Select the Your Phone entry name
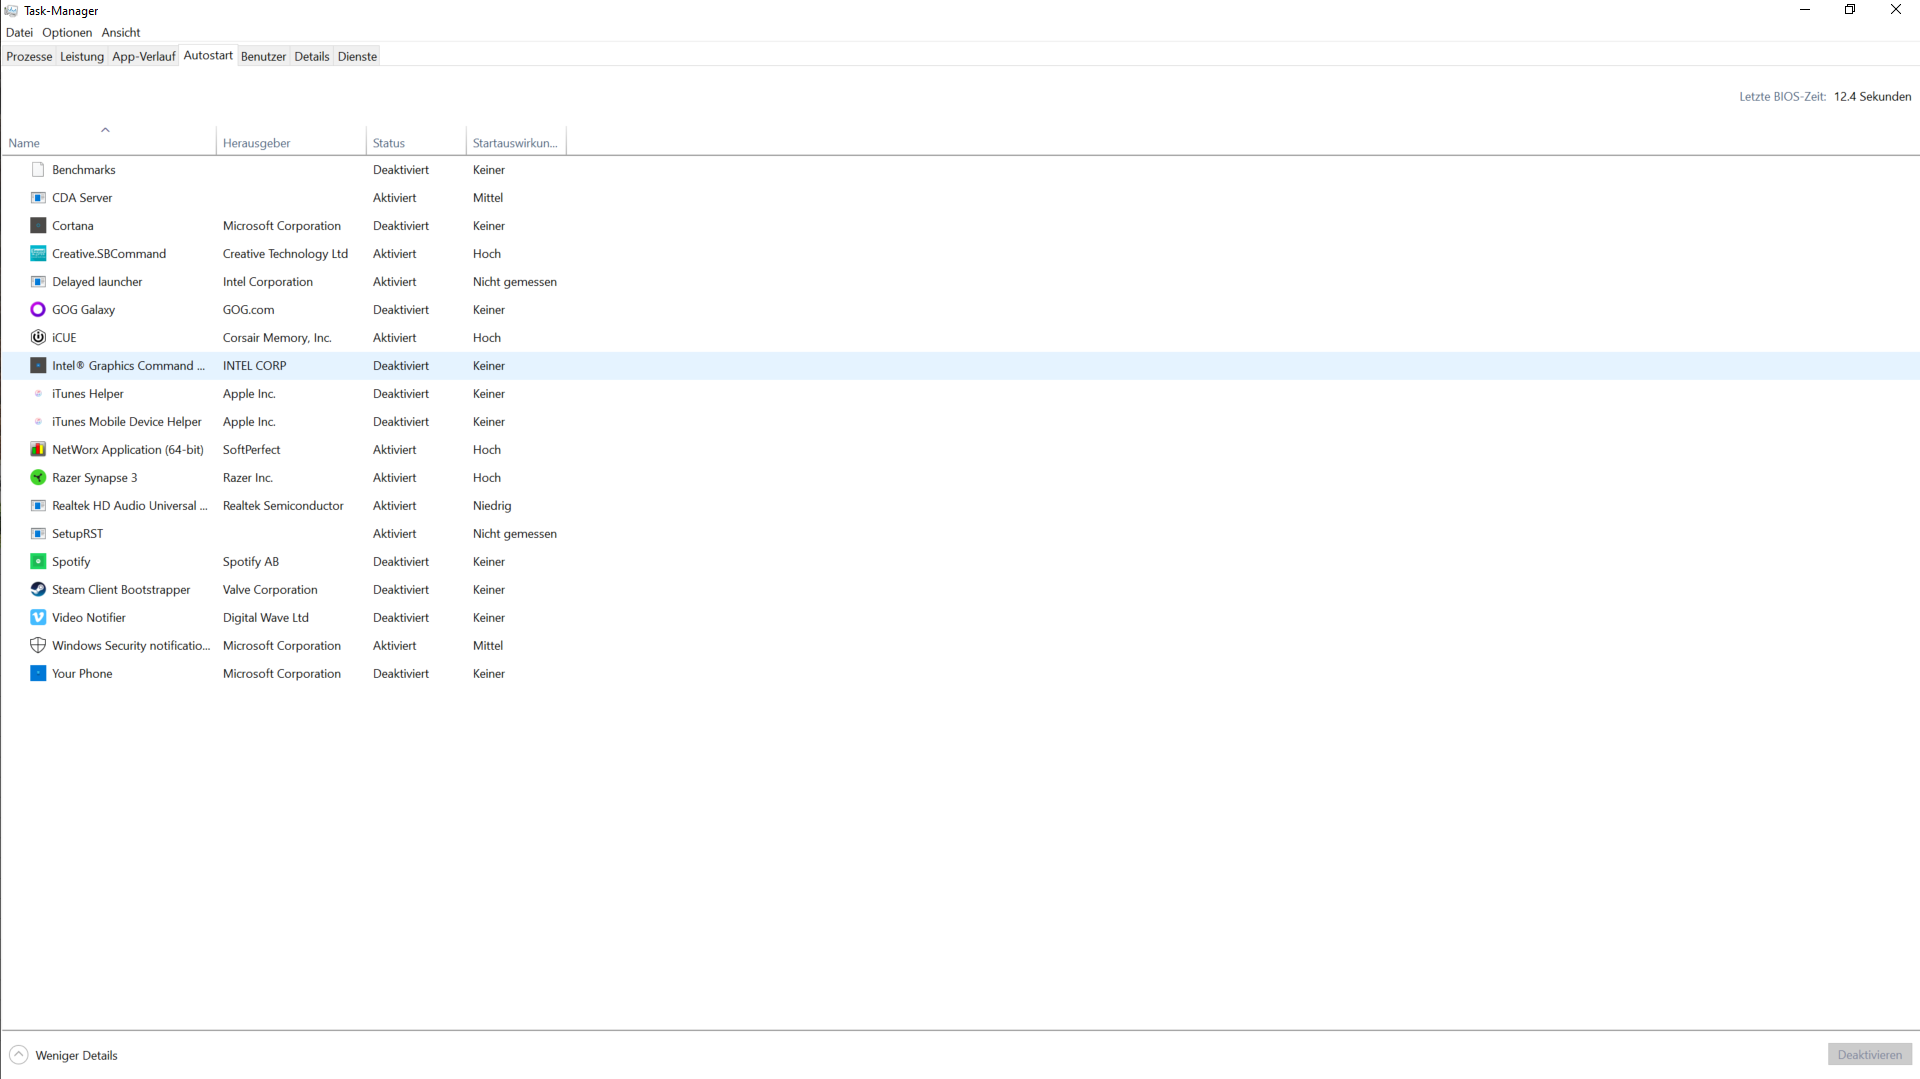 click(82, 674)
